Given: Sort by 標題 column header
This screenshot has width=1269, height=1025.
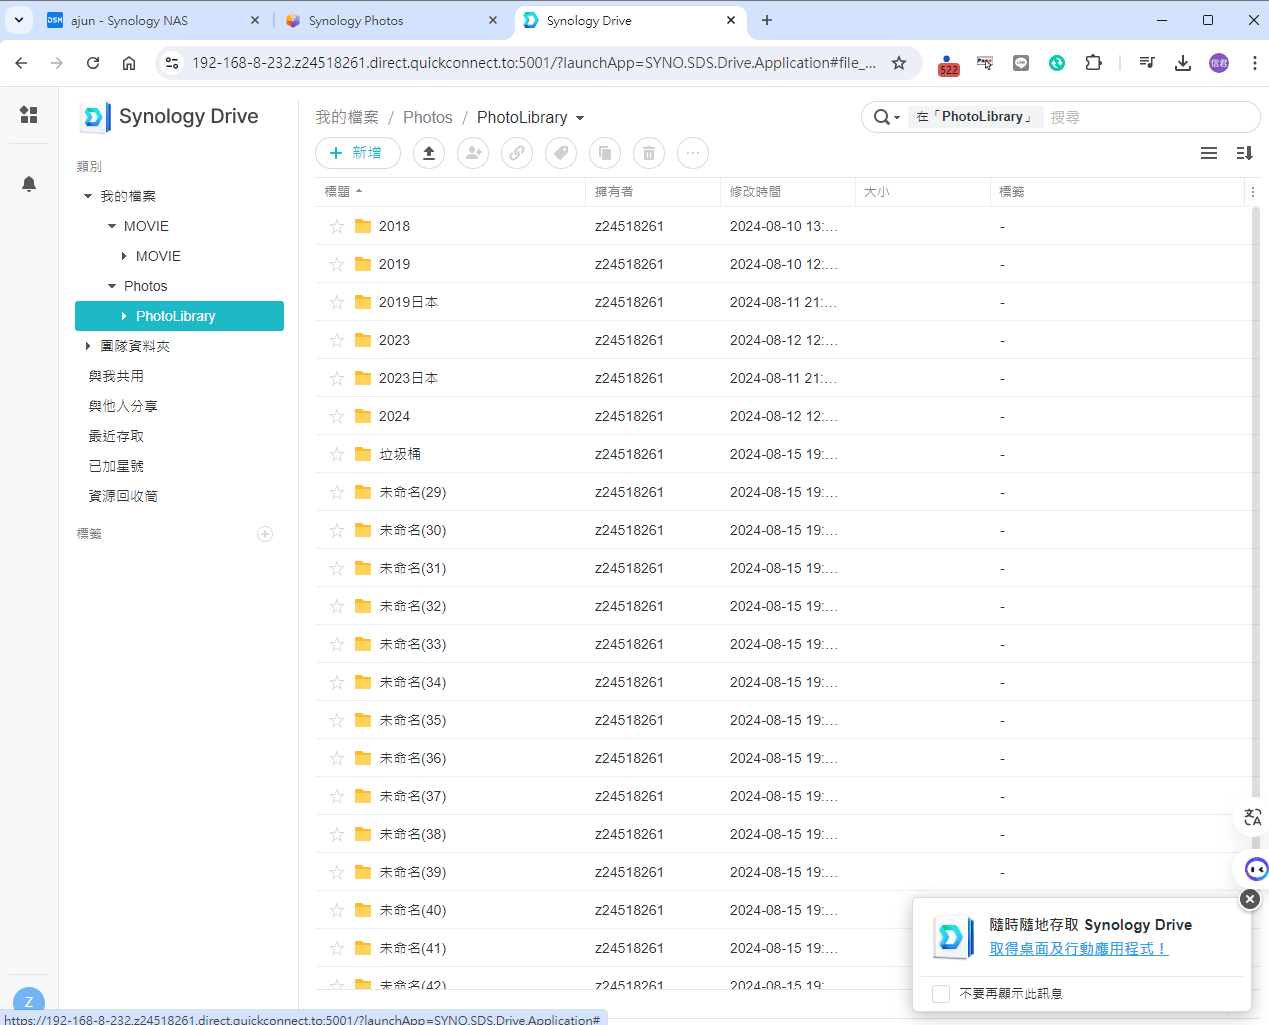Looking at the screenshot, I should [450, 192].
